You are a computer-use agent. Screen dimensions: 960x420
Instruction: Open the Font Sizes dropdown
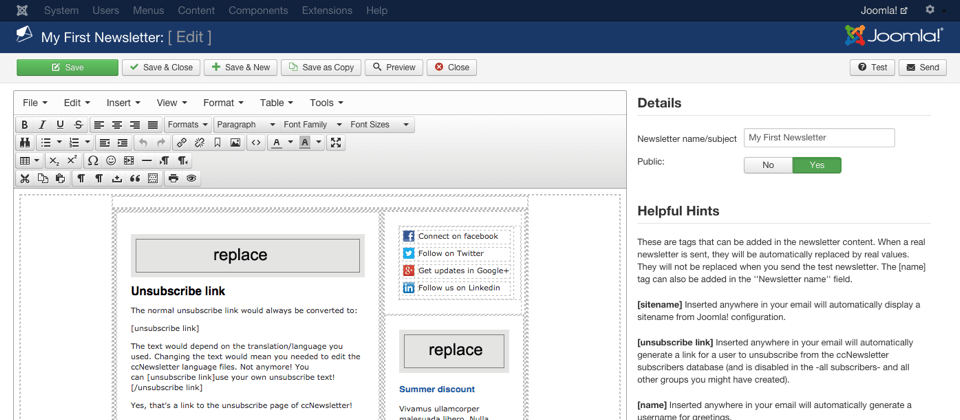click(380, 125)
